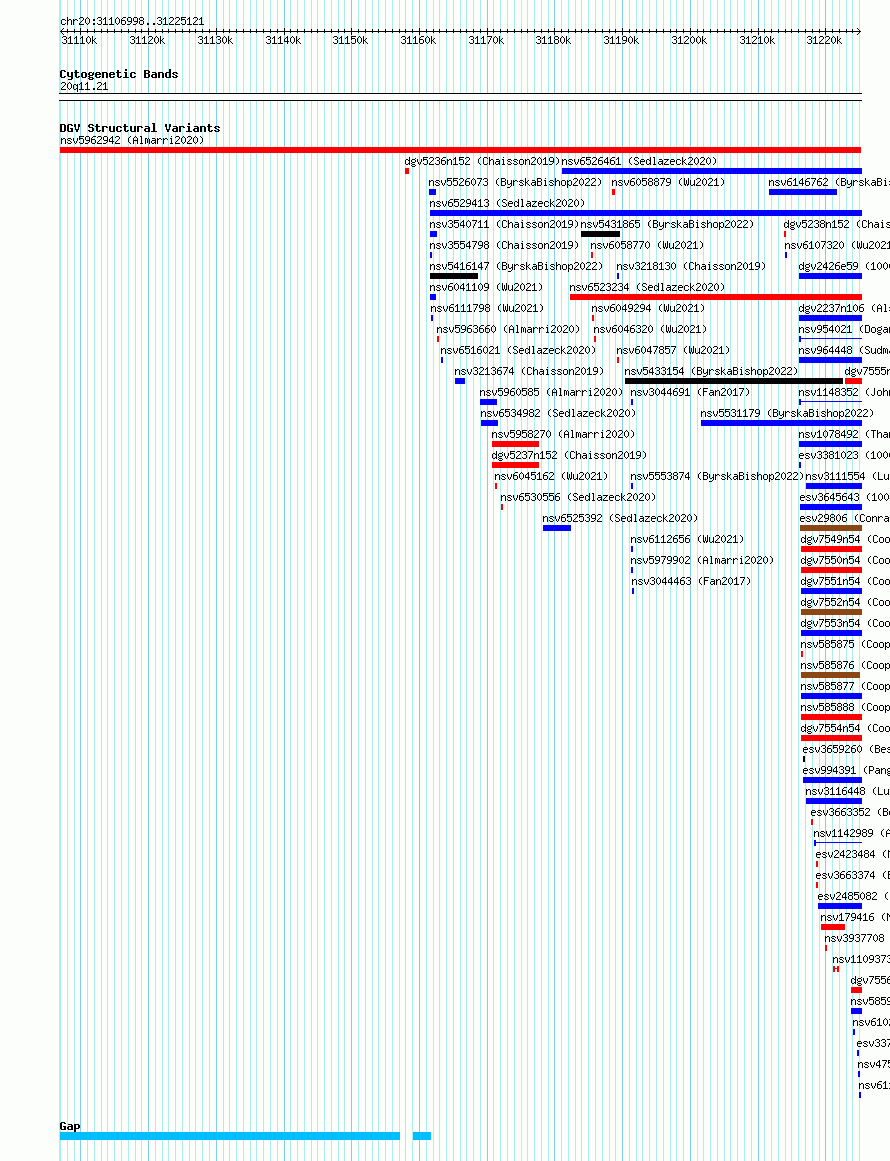Open variant nsv6041109 (Wu2021)

pos(486,287)
